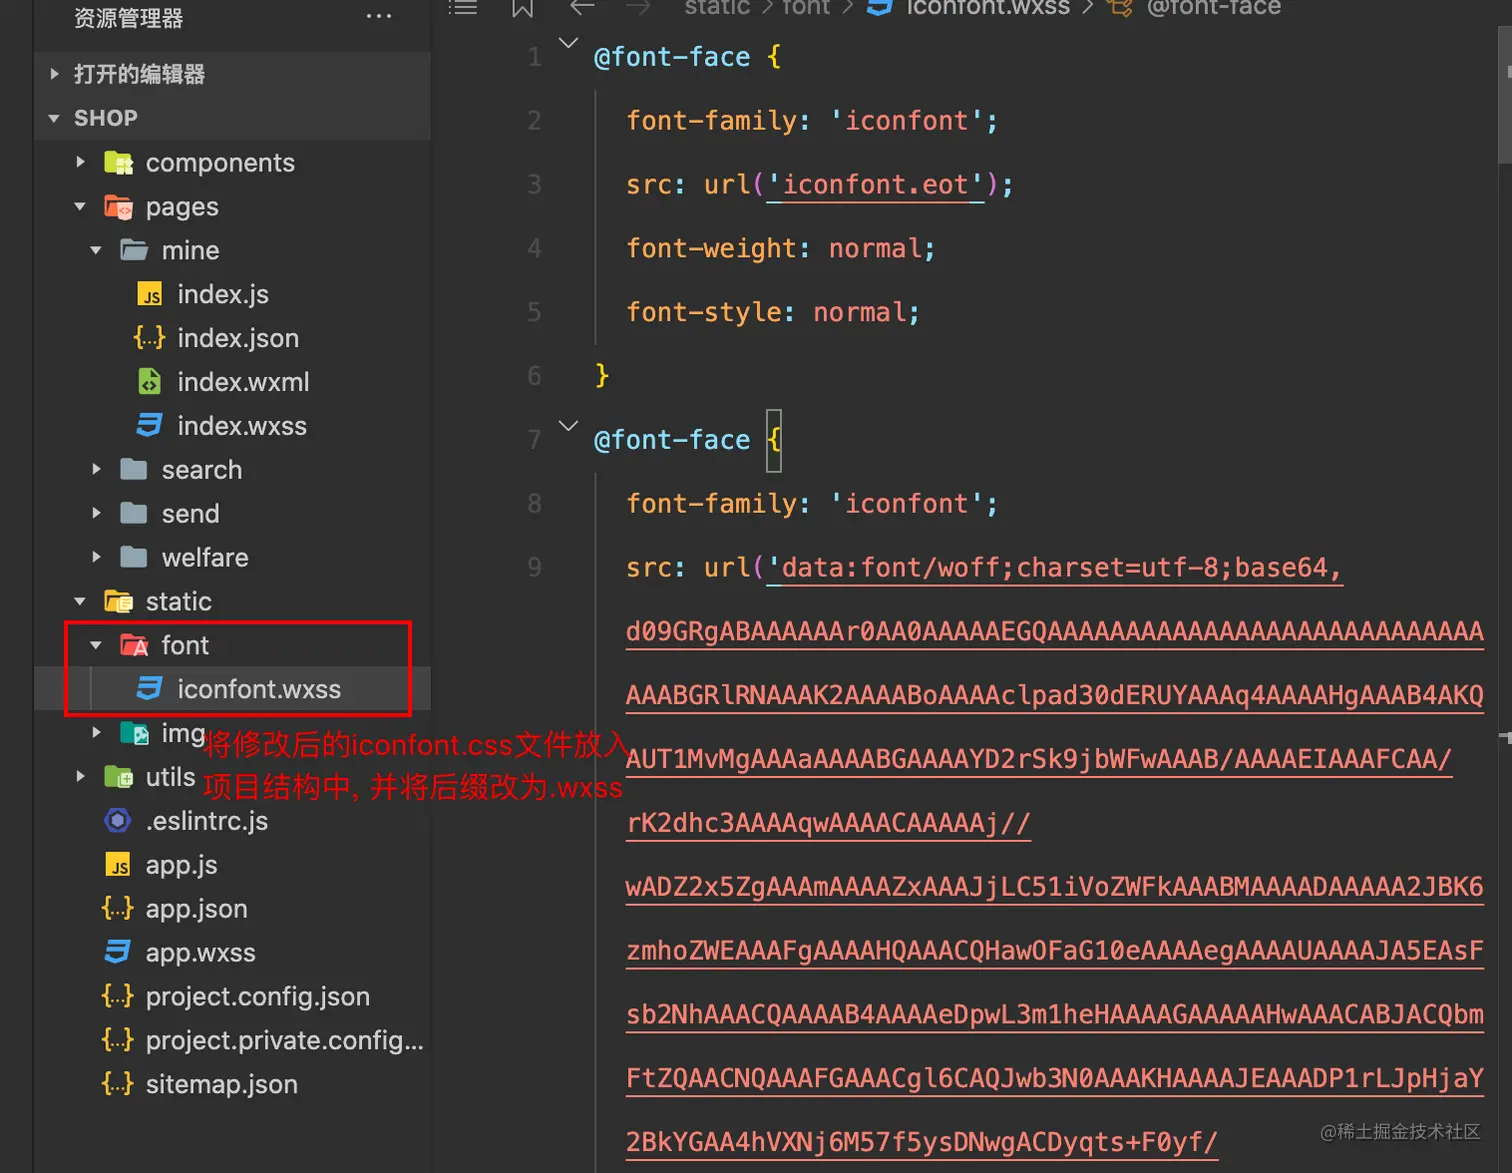Screen dimensions: 1512x1173
Task: Select the iconfont.wxss breadcrumb item
Action: 988,8
